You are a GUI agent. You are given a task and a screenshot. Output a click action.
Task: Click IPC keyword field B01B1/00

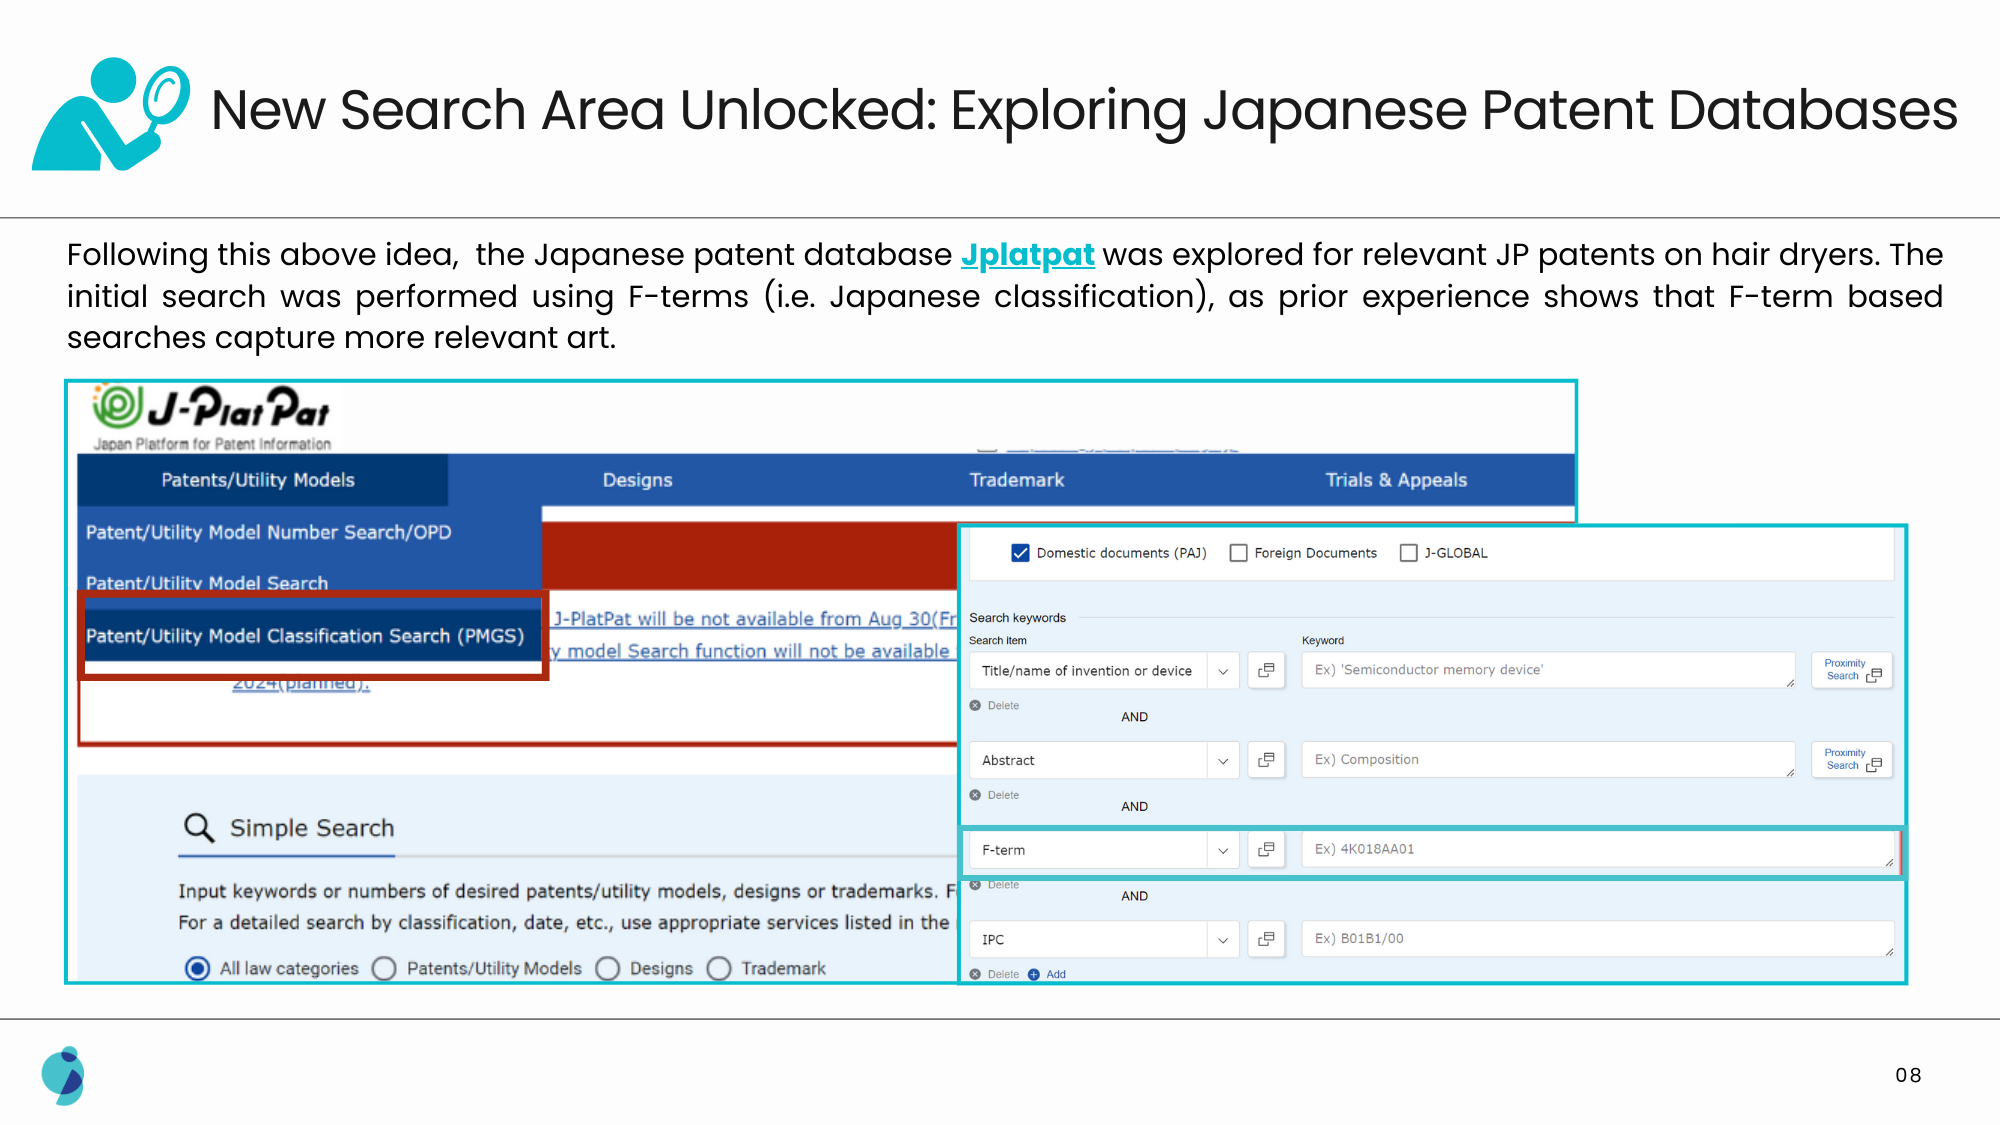[x=1598, y=939]
